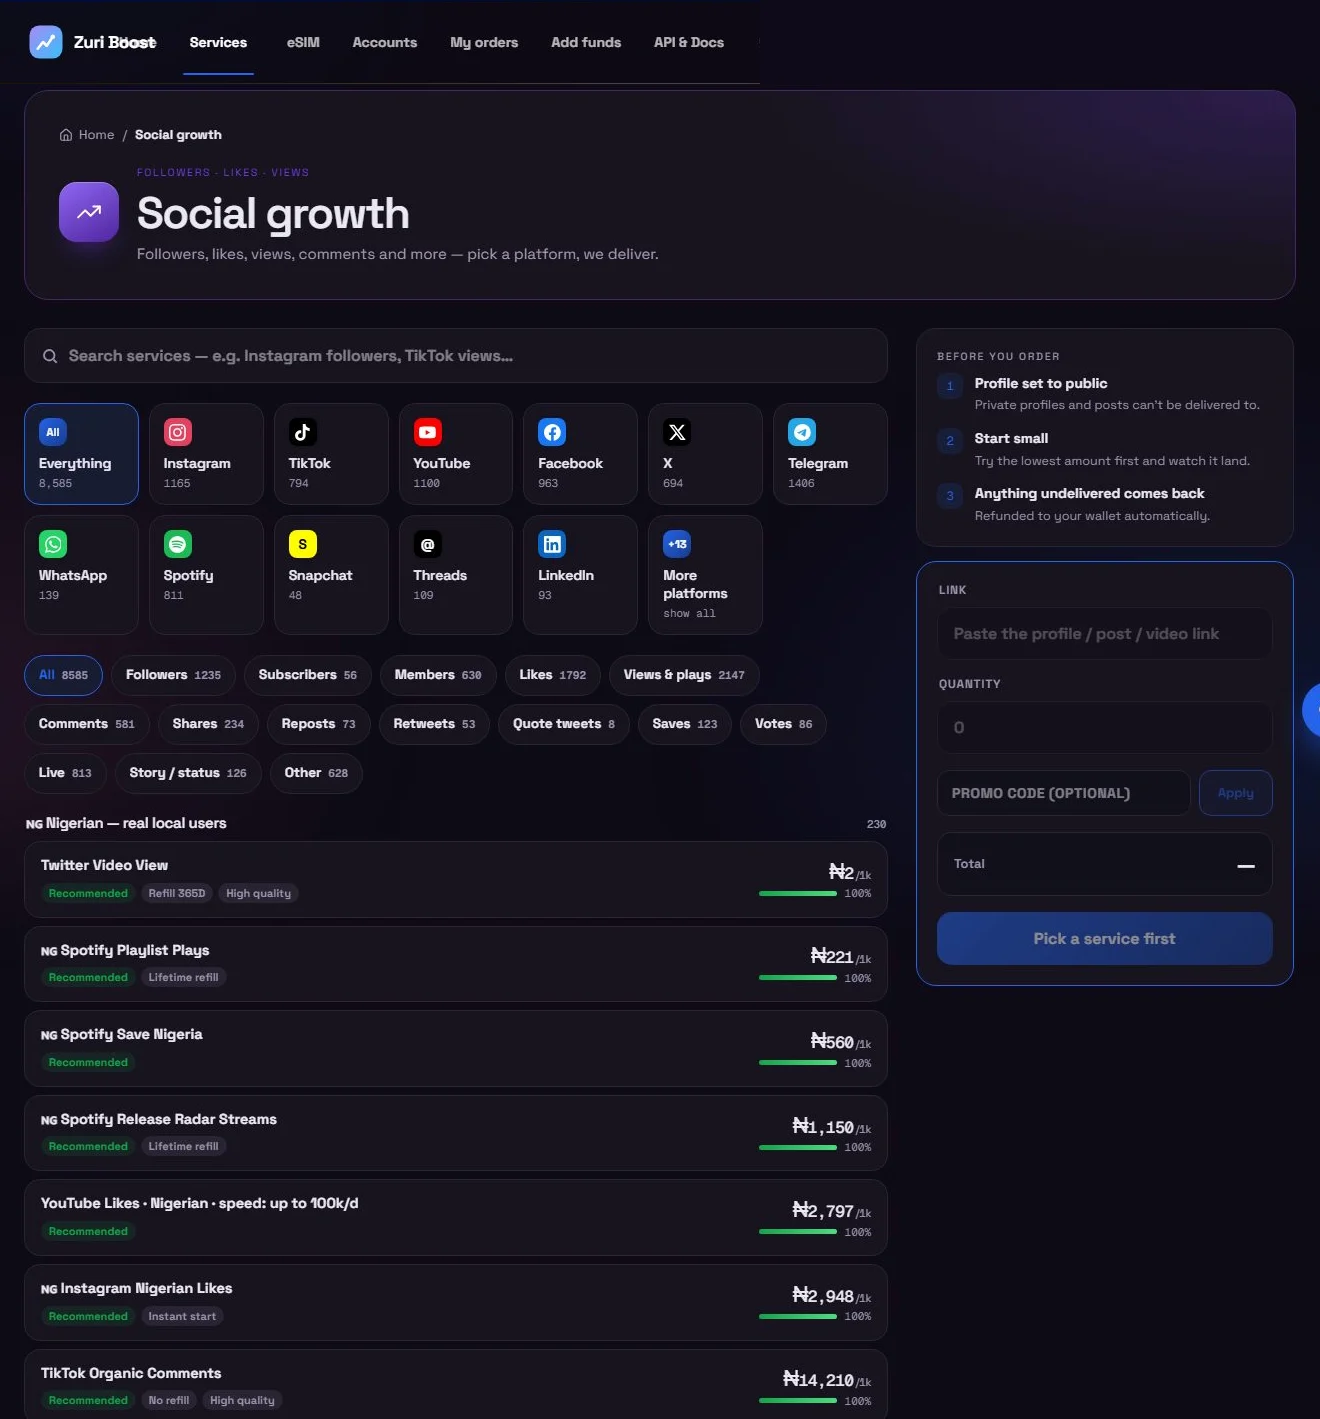
Task: Go to Home breadcrumb link
Action: click(x=96, y=135)
